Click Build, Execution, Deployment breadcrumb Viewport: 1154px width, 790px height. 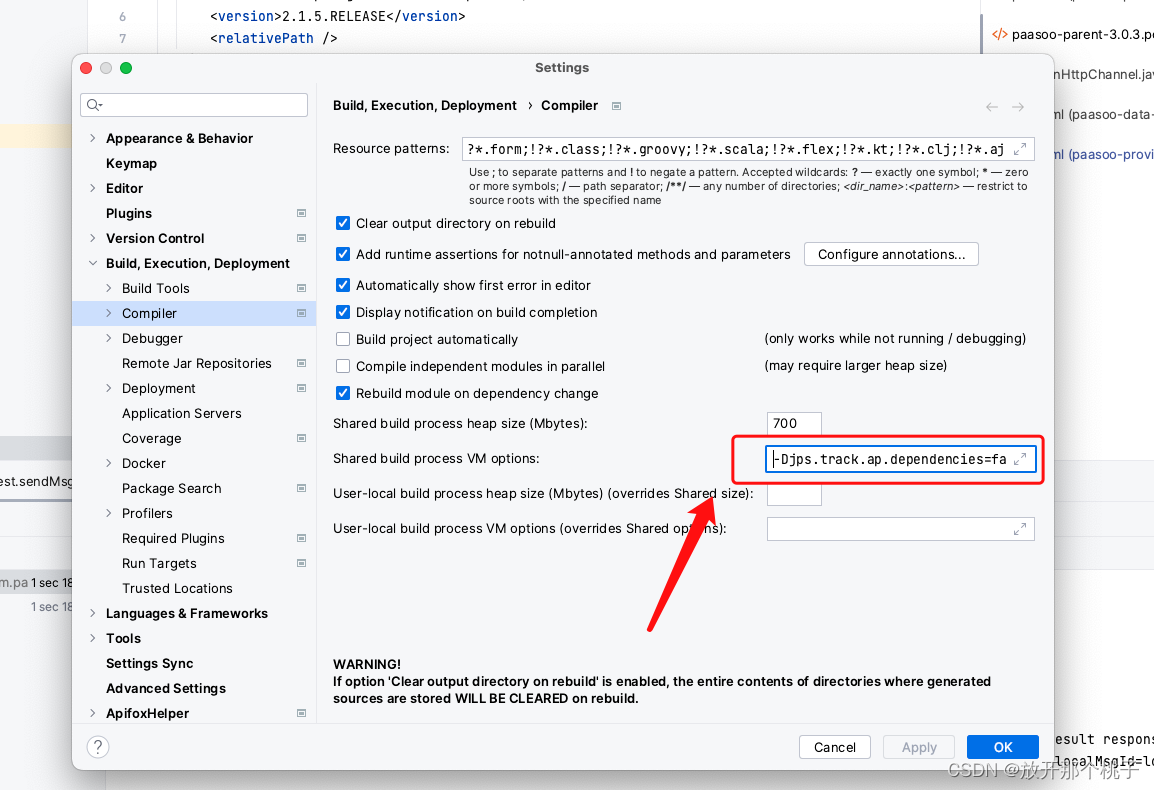[425, 105]
